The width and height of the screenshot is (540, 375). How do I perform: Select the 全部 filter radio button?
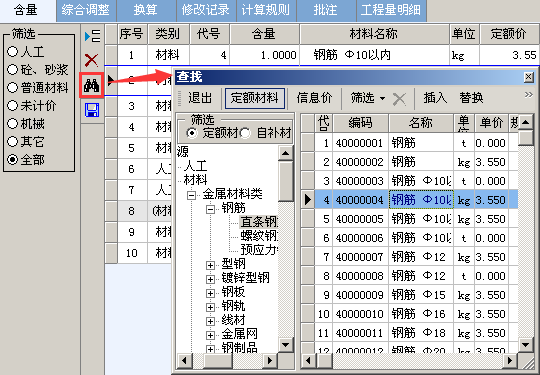pos(12,159)
